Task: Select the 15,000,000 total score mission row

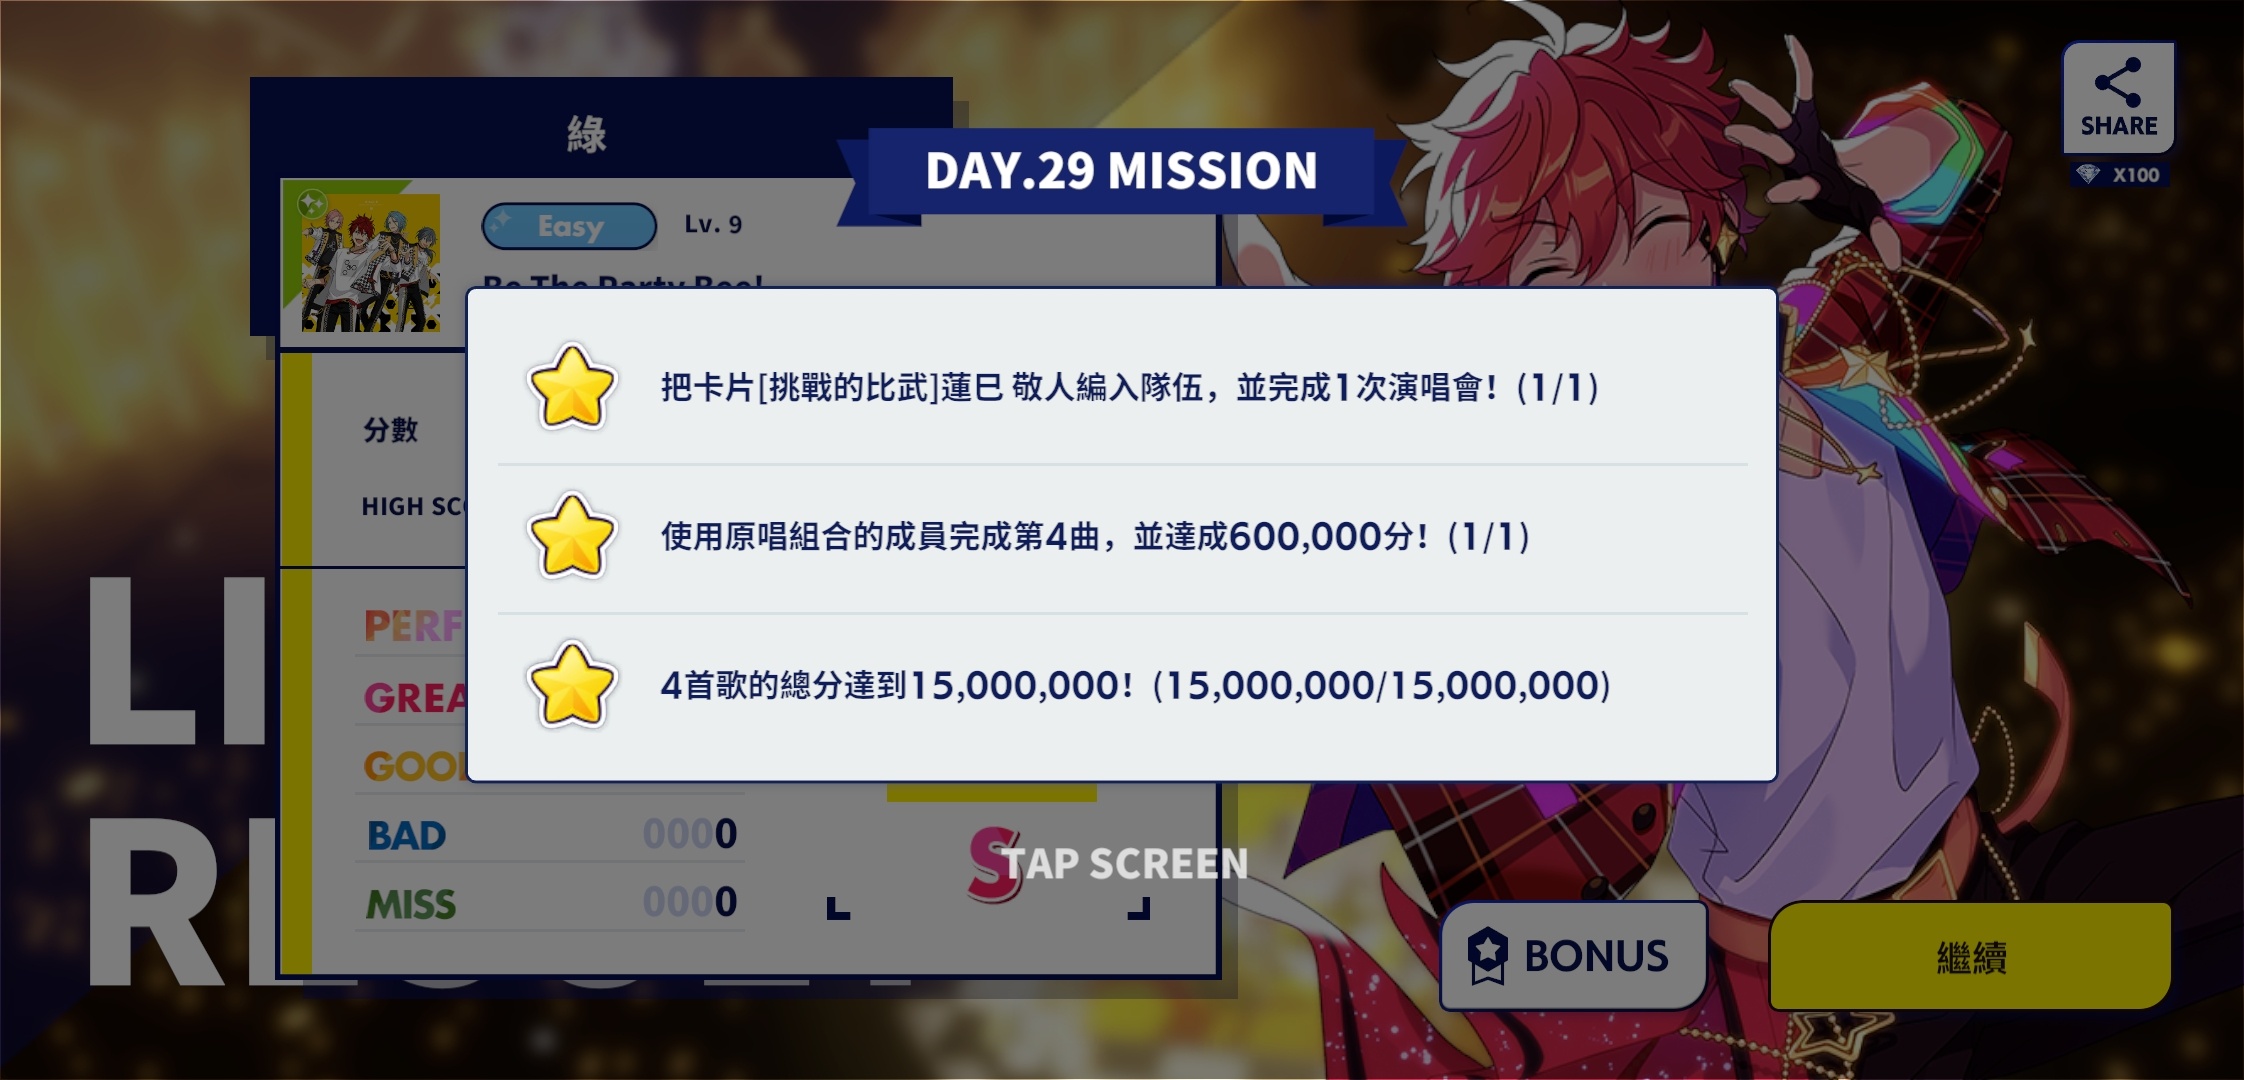Action: click(1122, 686)
